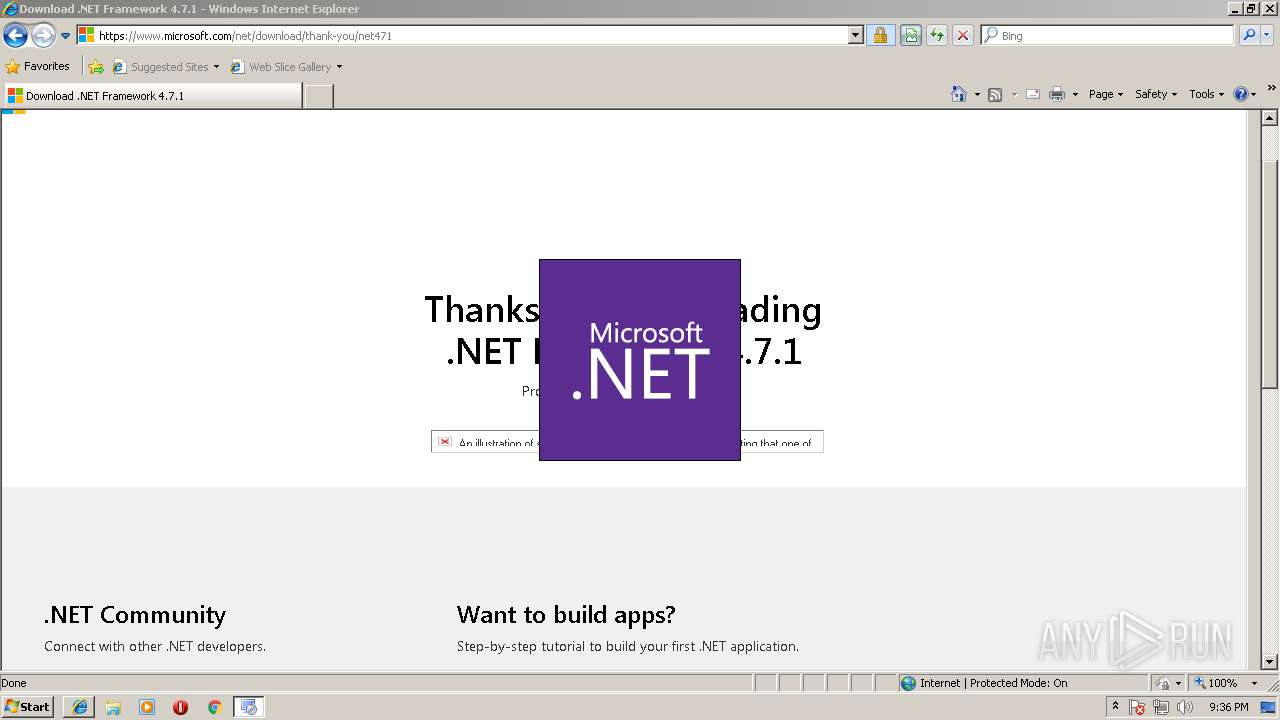
Task: Select the Download .NET Framework 4.7.1 tab
Action: [152, 96]
